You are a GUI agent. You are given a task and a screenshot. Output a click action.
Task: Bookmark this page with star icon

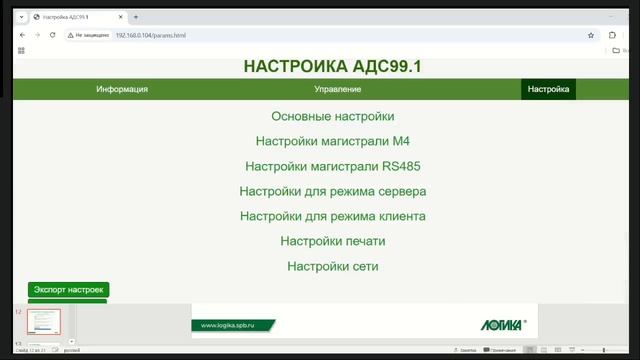591,36
